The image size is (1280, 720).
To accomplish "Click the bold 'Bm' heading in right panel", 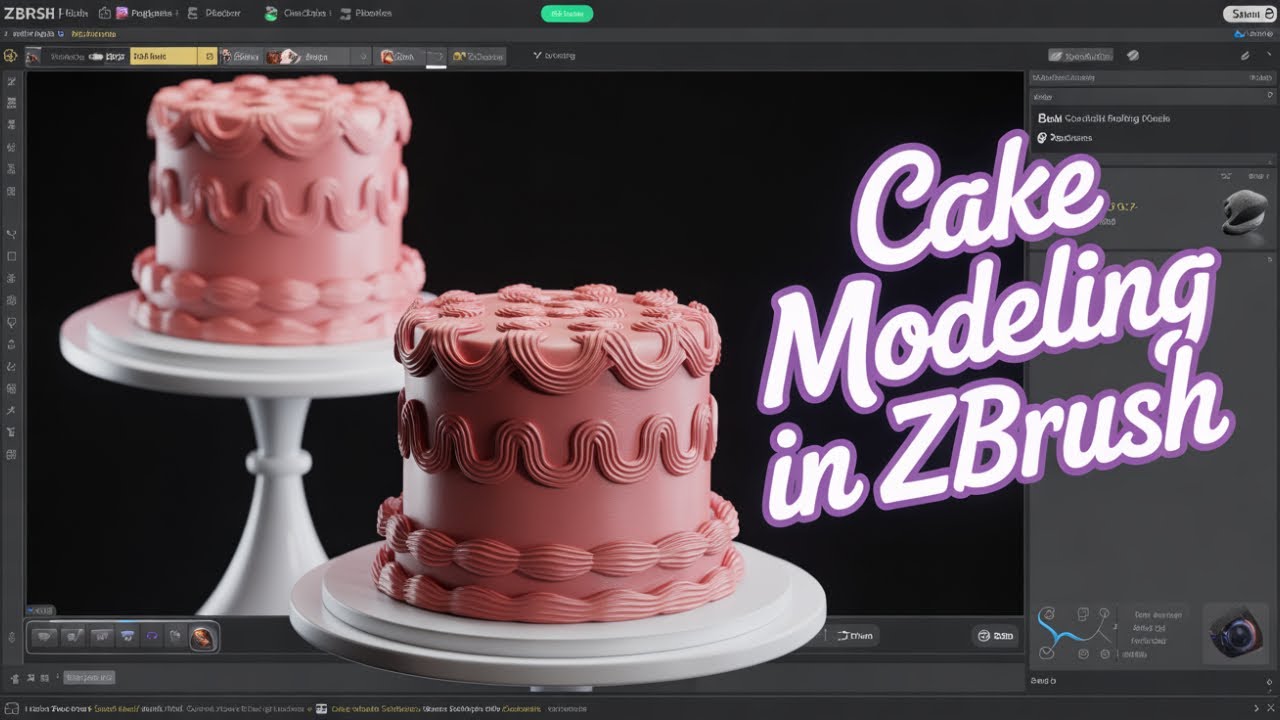I will coord(1049,118).
